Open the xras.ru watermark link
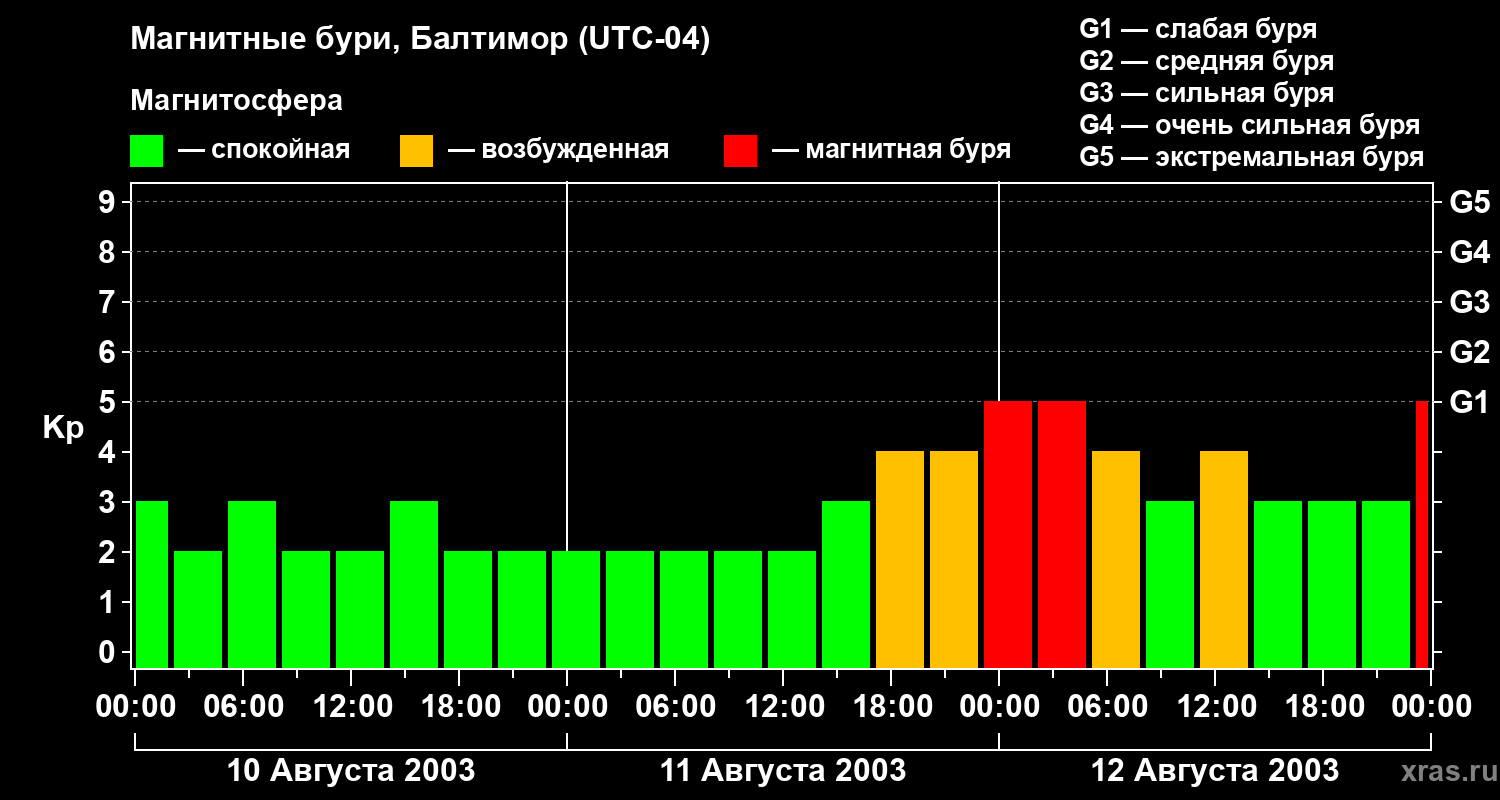This screenshot has height=800, width=1500. 1444,771
